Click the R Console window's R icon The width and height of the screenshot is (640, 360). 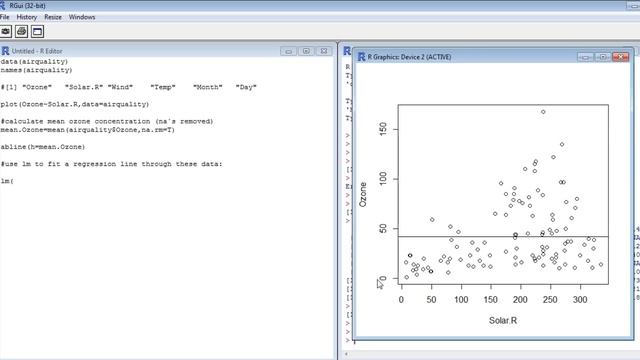[x=347, y=51]
